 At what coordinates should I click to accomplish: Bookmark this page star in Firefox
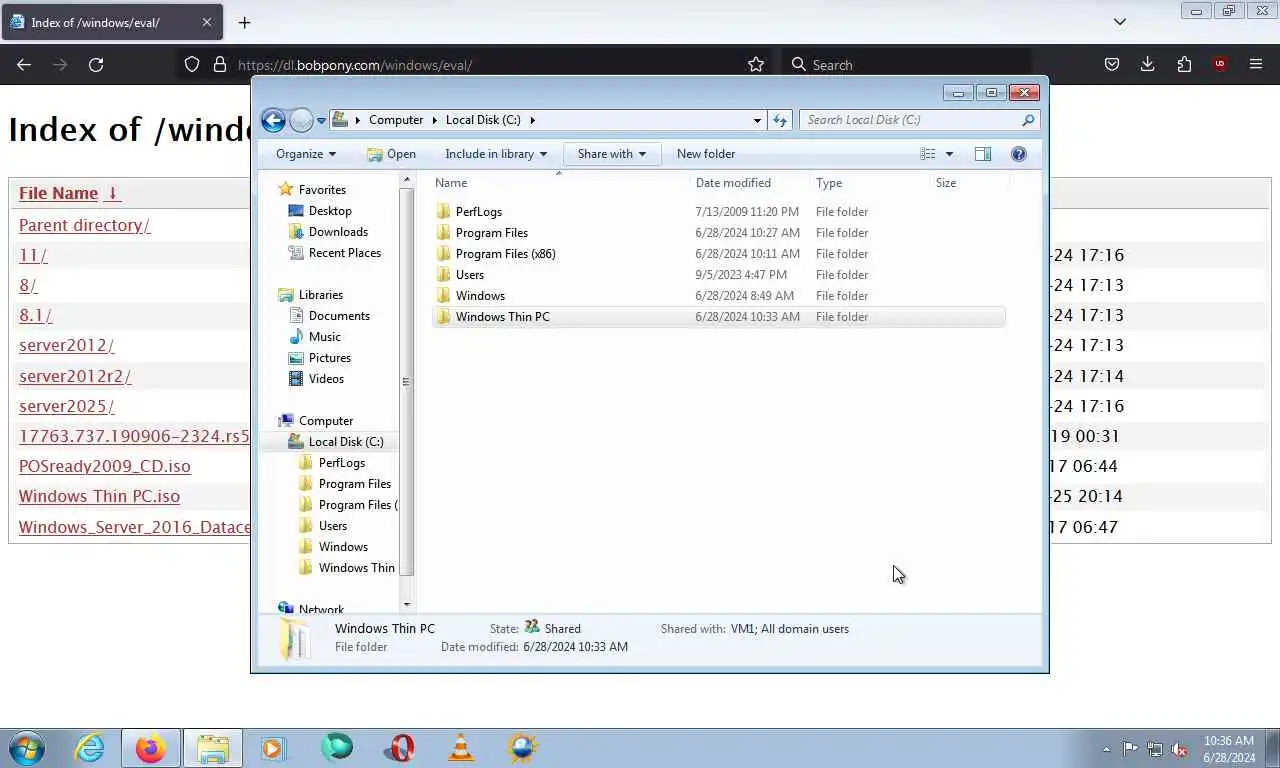[x=756, y=64]
